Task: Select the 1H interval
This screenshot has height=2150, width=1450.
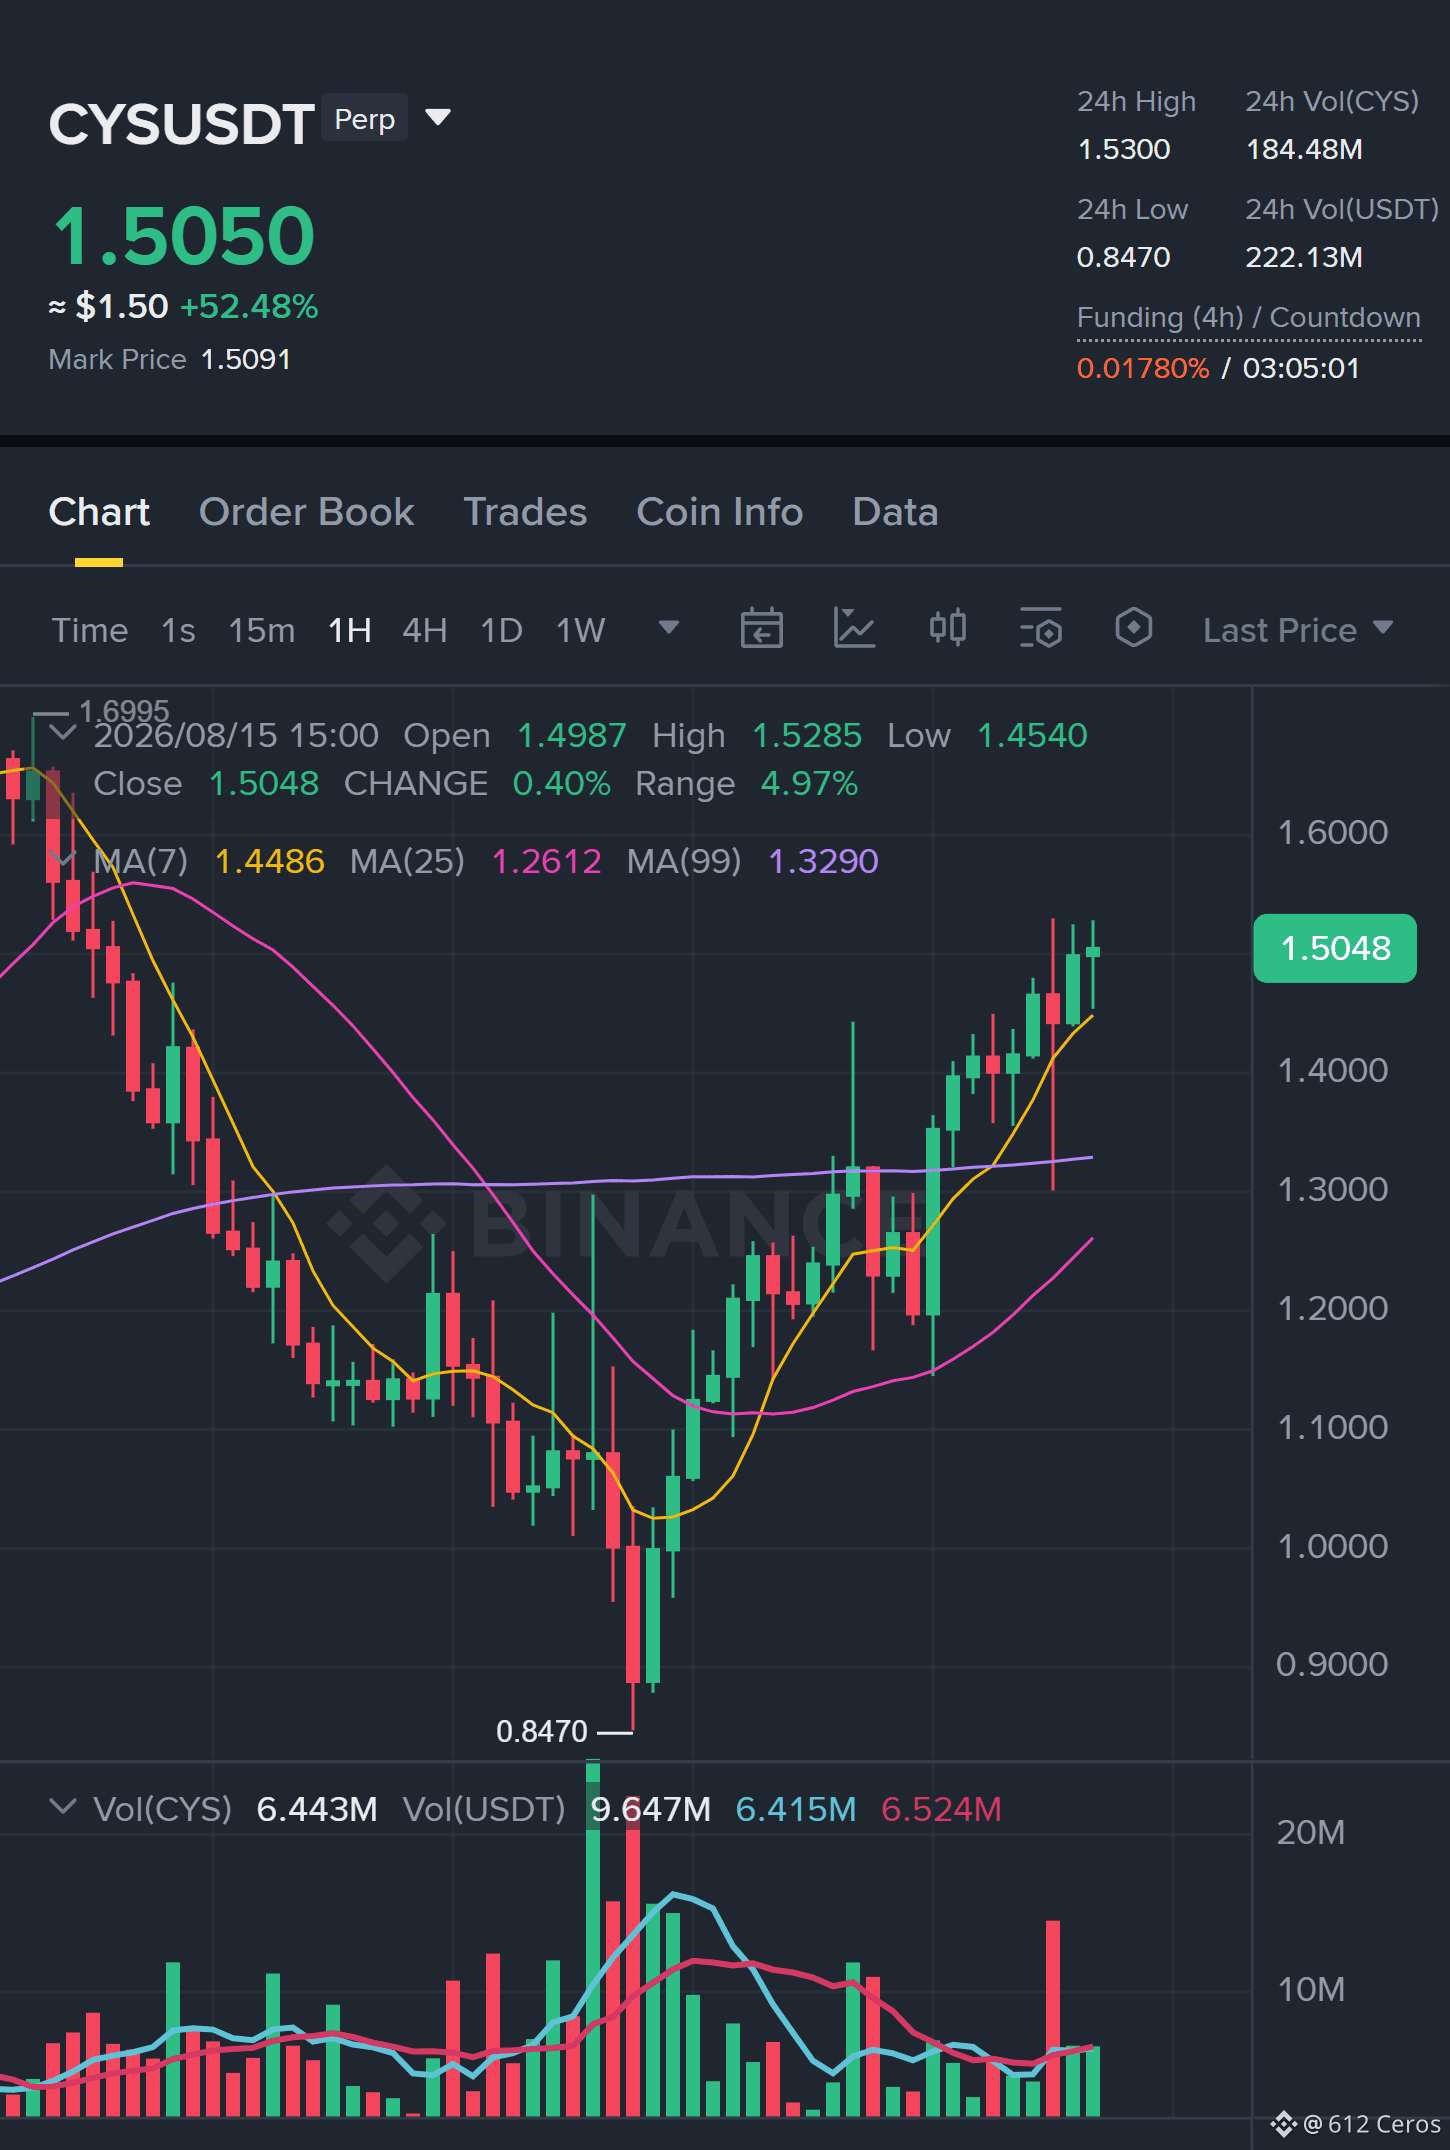Action: pos(350,630)
